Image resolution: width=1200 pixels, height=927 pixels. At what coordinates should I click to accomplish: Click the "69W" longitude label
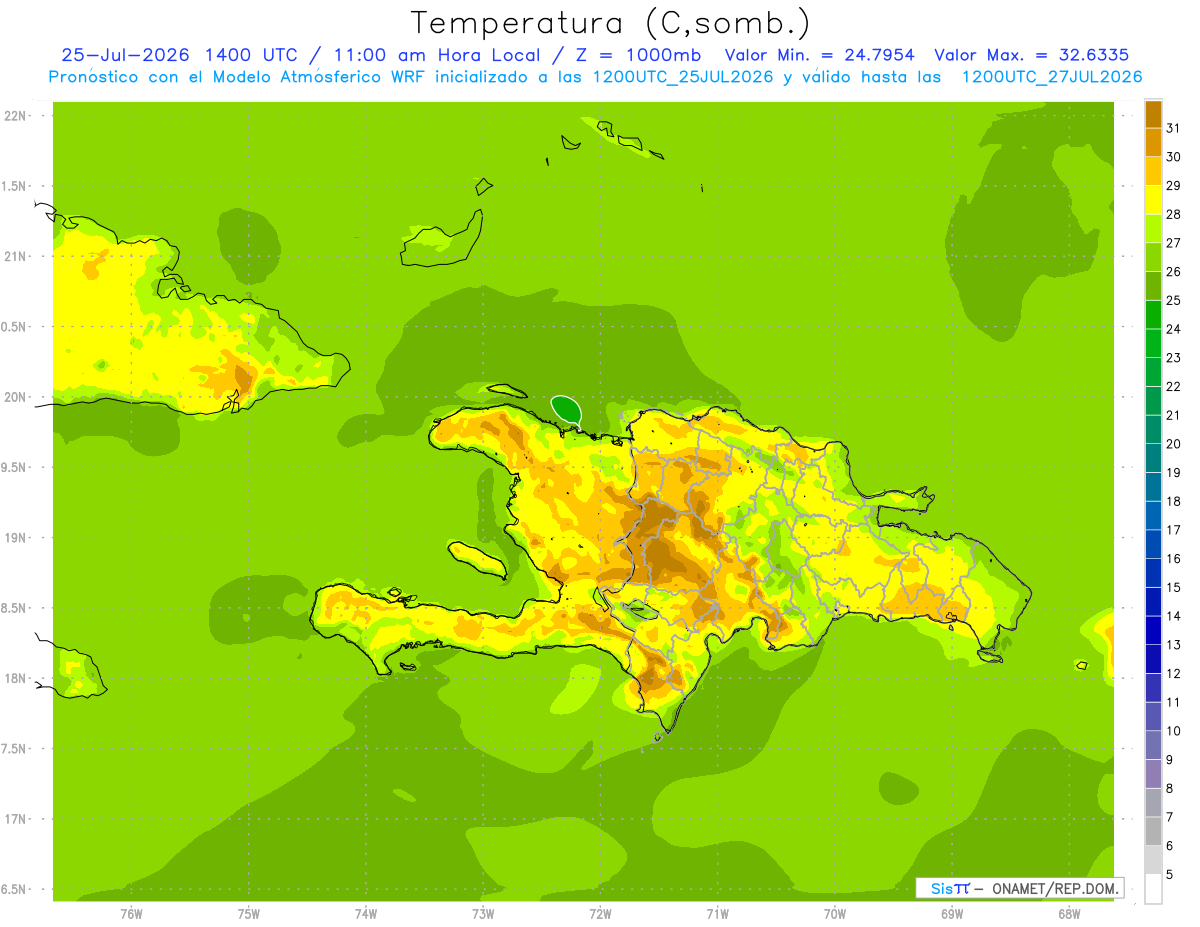[952, 913]
